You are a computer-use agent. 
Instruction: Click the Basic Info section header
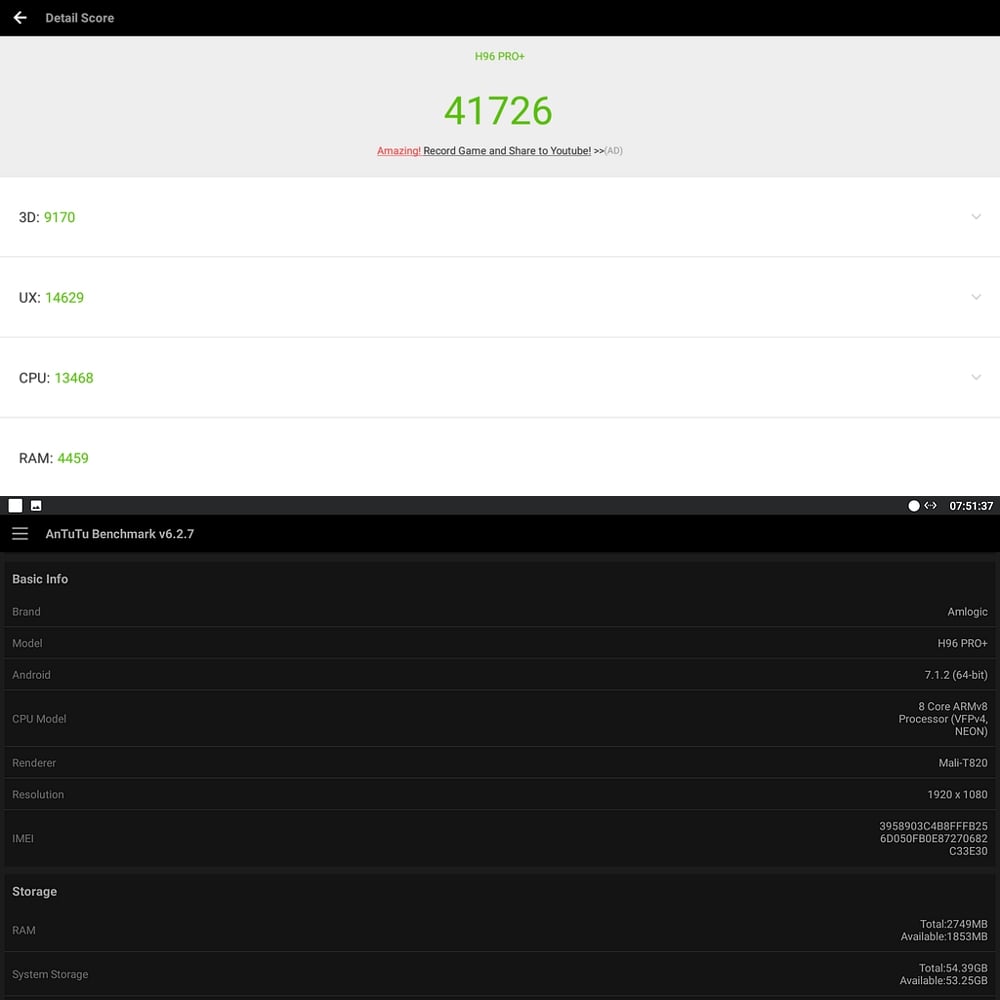(40, 579)
